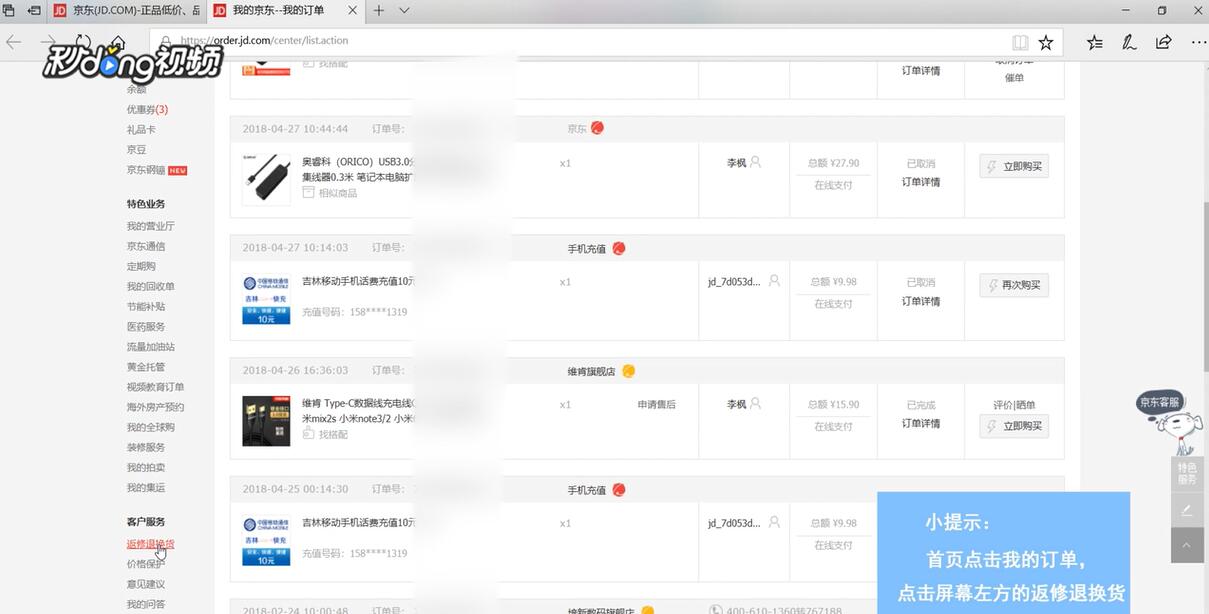
Task: Click 立即购买 for the ORICO order
Action: [1014, 167]
